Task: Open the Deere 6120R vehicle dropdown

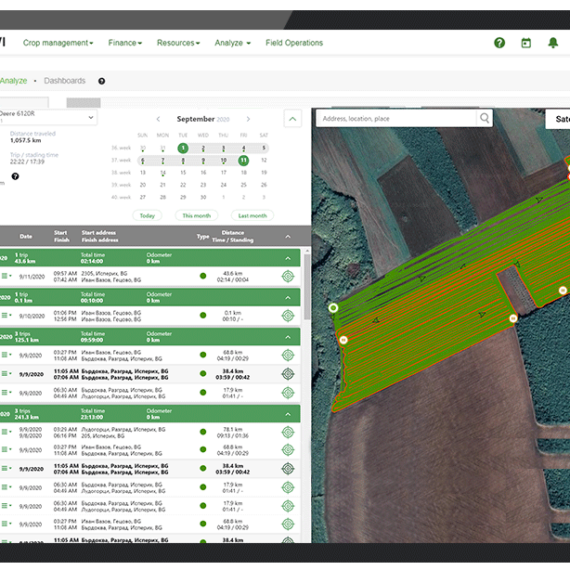Action: point(48,117)
